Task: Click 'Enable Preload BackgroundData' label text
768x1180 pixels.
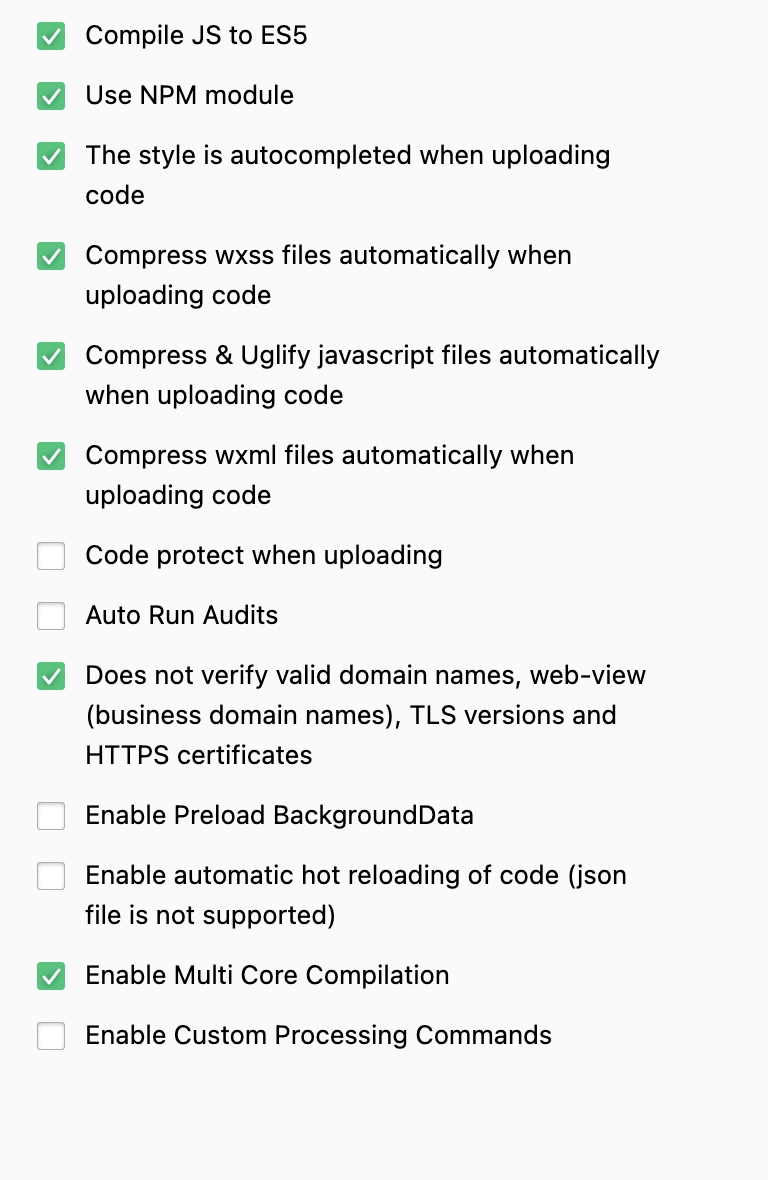Action: tap(279, 815)
